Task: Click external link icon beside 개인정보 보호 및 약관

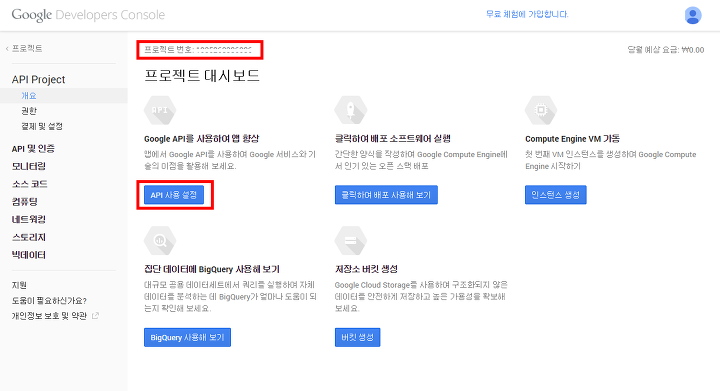Action: 96,316
